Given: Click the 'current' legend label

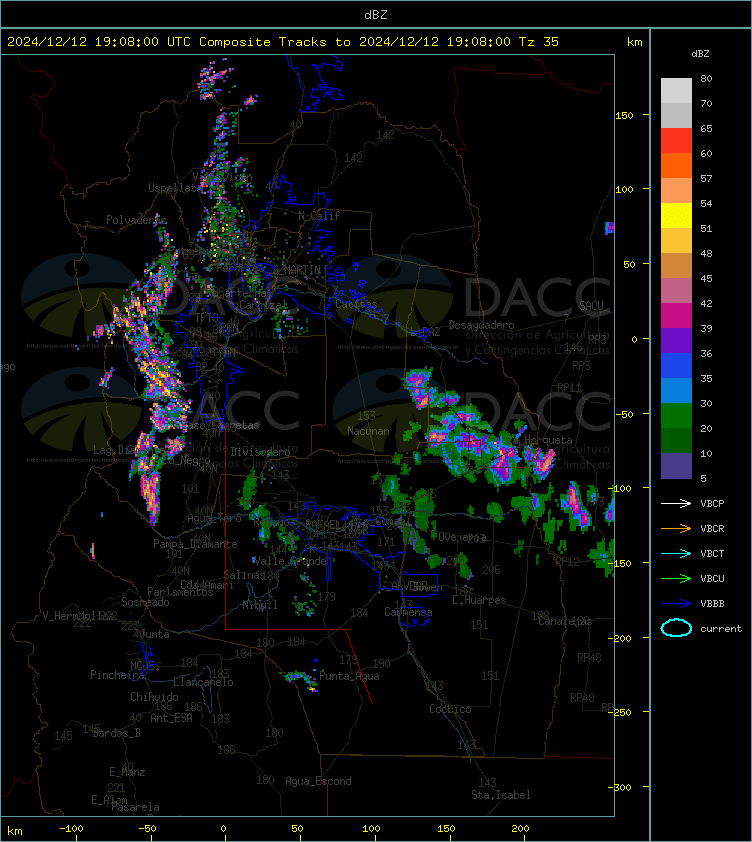Looking at the screenshot, I should click(x=721, y=628).
